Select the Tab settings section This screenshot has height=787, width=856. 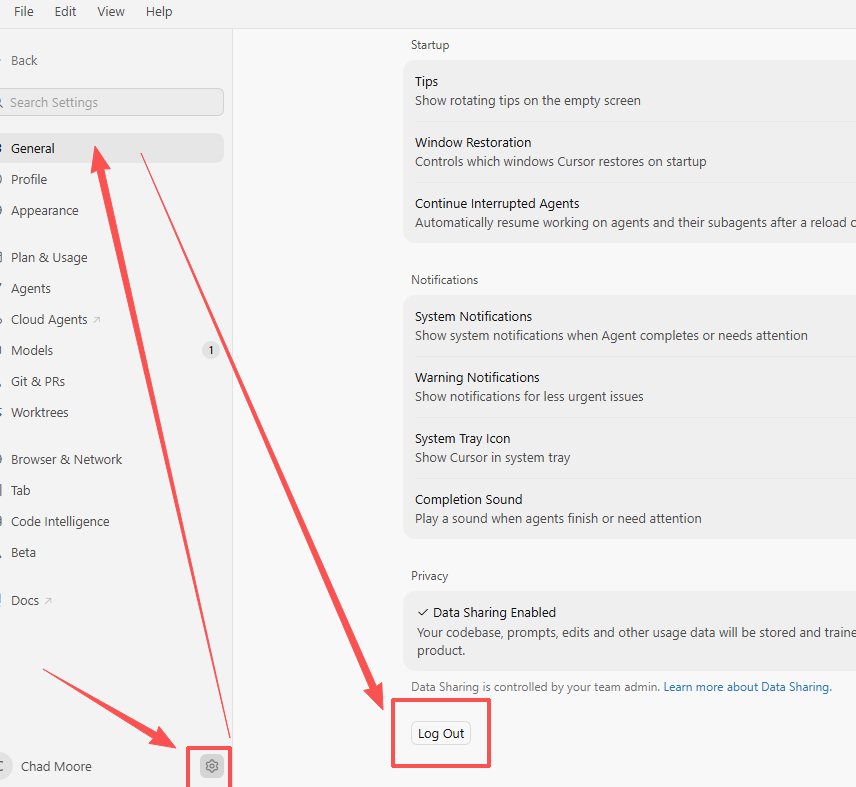point(20,491)
